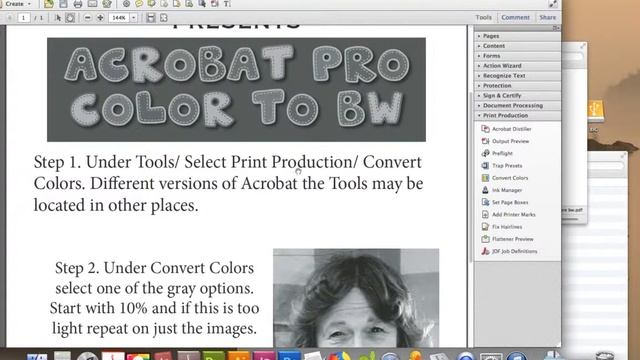The height and width of the screenshot is (360, 640).
Task: Expand the Action Wizard section
Action: [x=517, y=66]
